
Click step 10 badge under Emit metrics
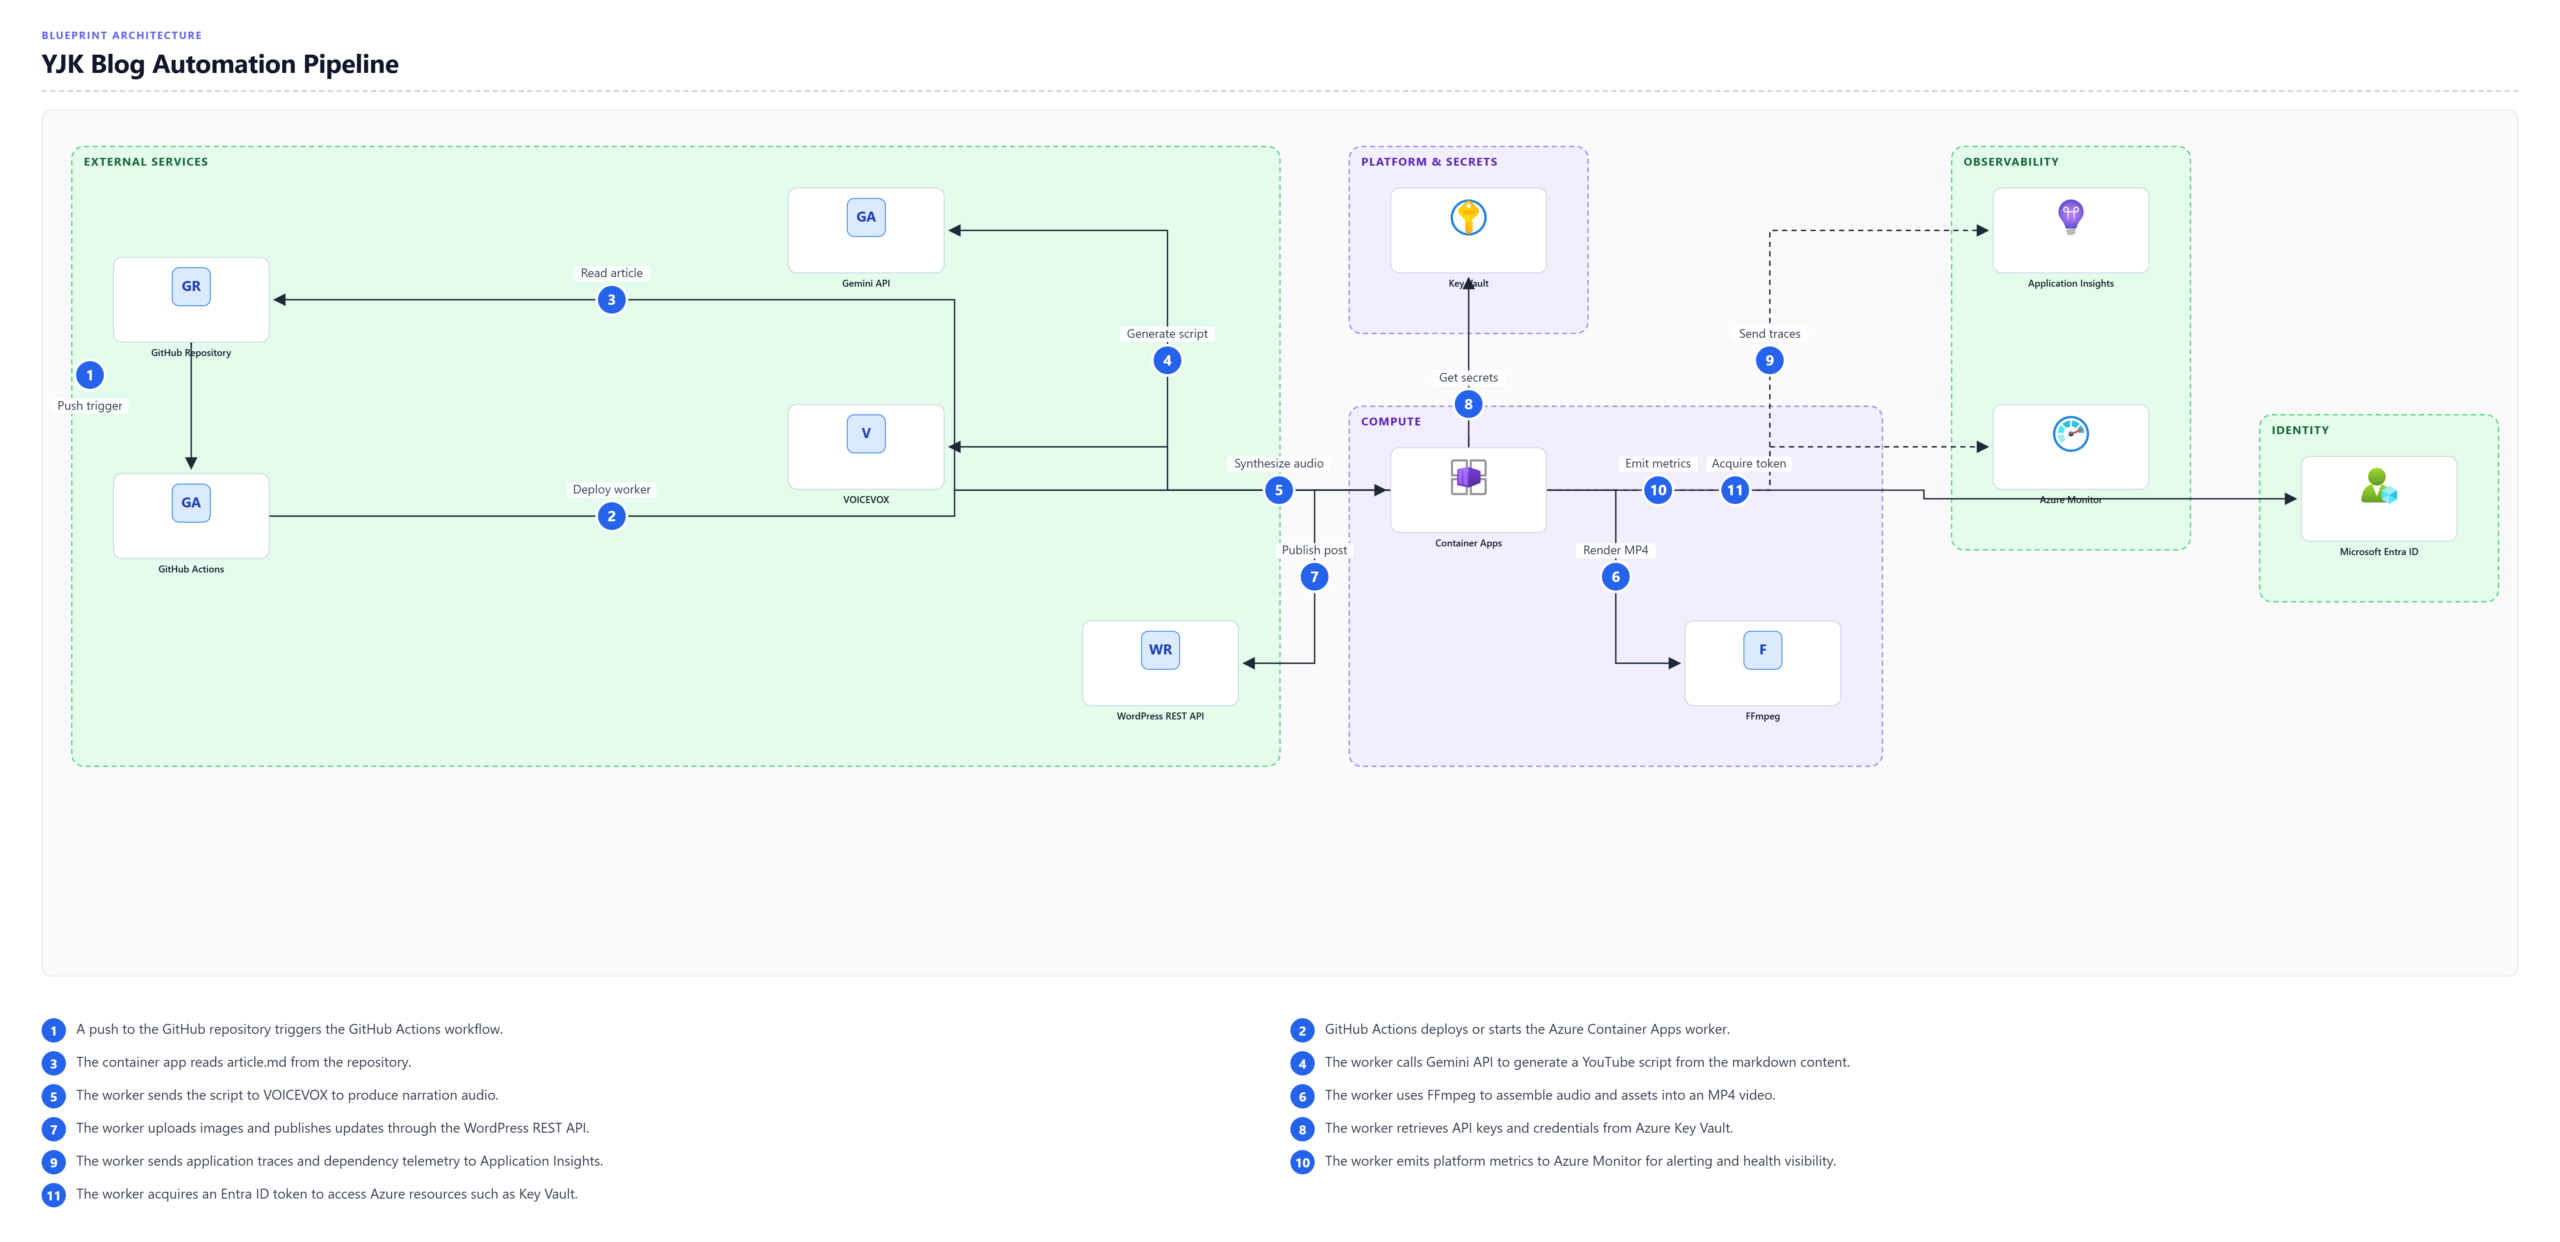pos(1658,490)
